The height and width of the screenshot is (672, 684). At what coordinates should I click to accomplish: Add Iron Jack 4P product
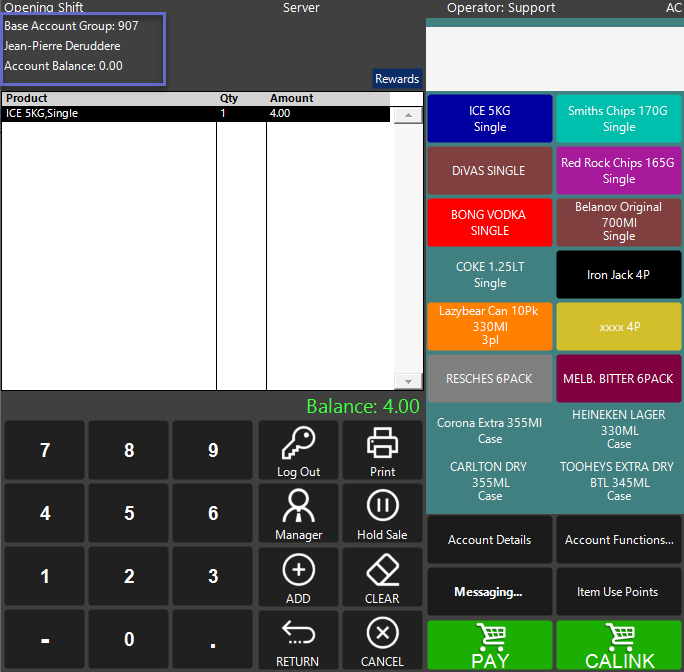tap(619, 274)
